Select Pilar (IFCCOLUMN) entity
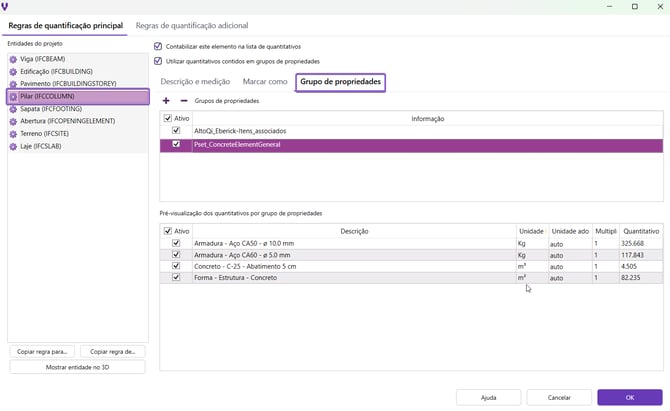Screen dimensions: 670x411 click(78, 97)
